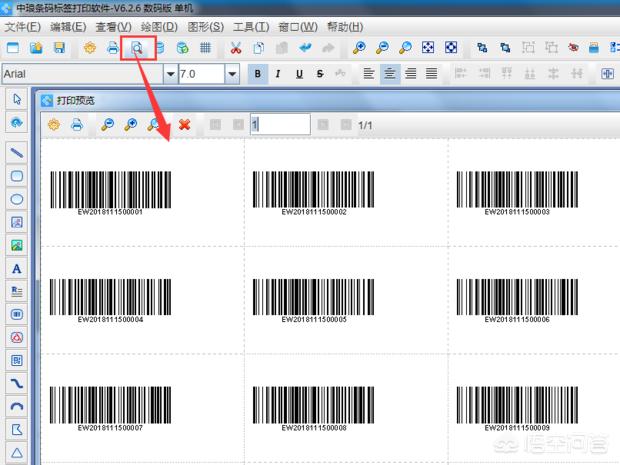Click the 1/1 page count text
The image size is (620, 465).
(365, 125)
